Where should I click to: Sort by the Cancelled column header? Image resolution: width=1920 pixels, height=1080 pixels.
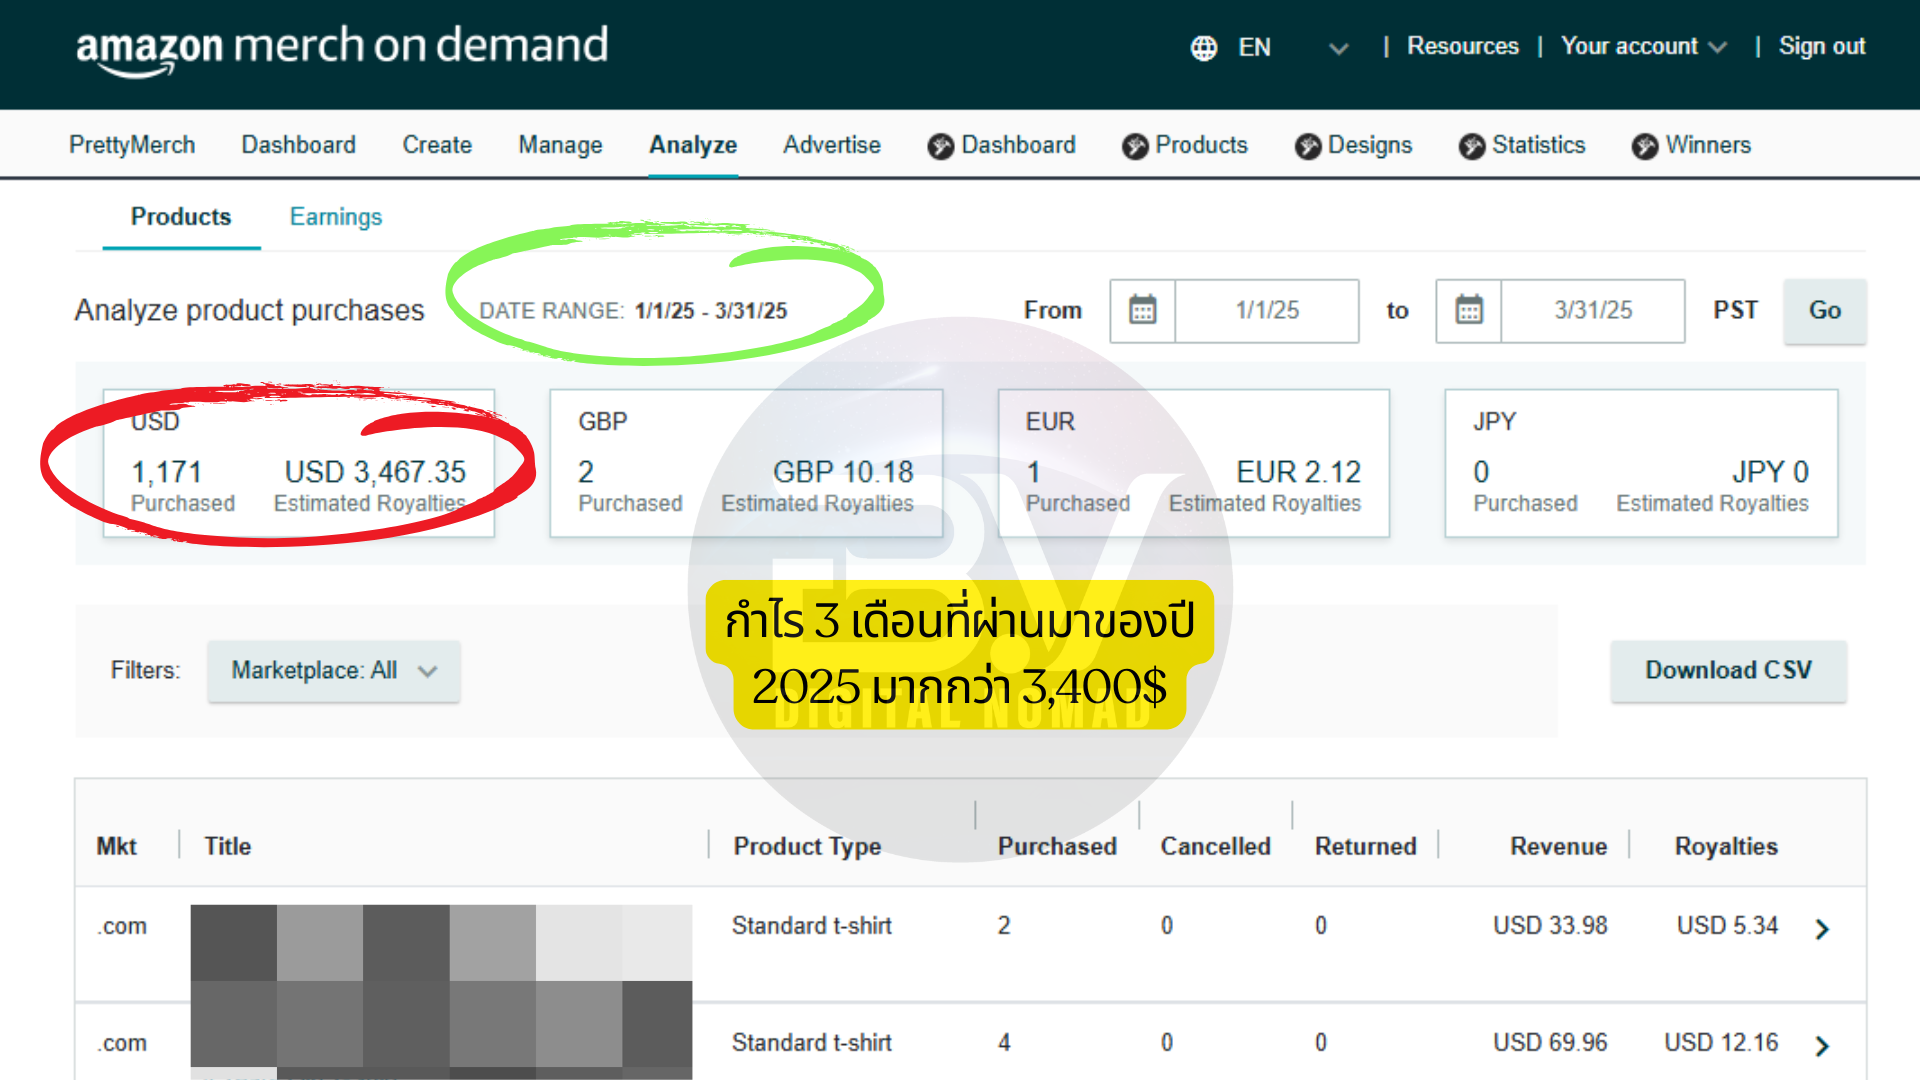point(1215,846)
